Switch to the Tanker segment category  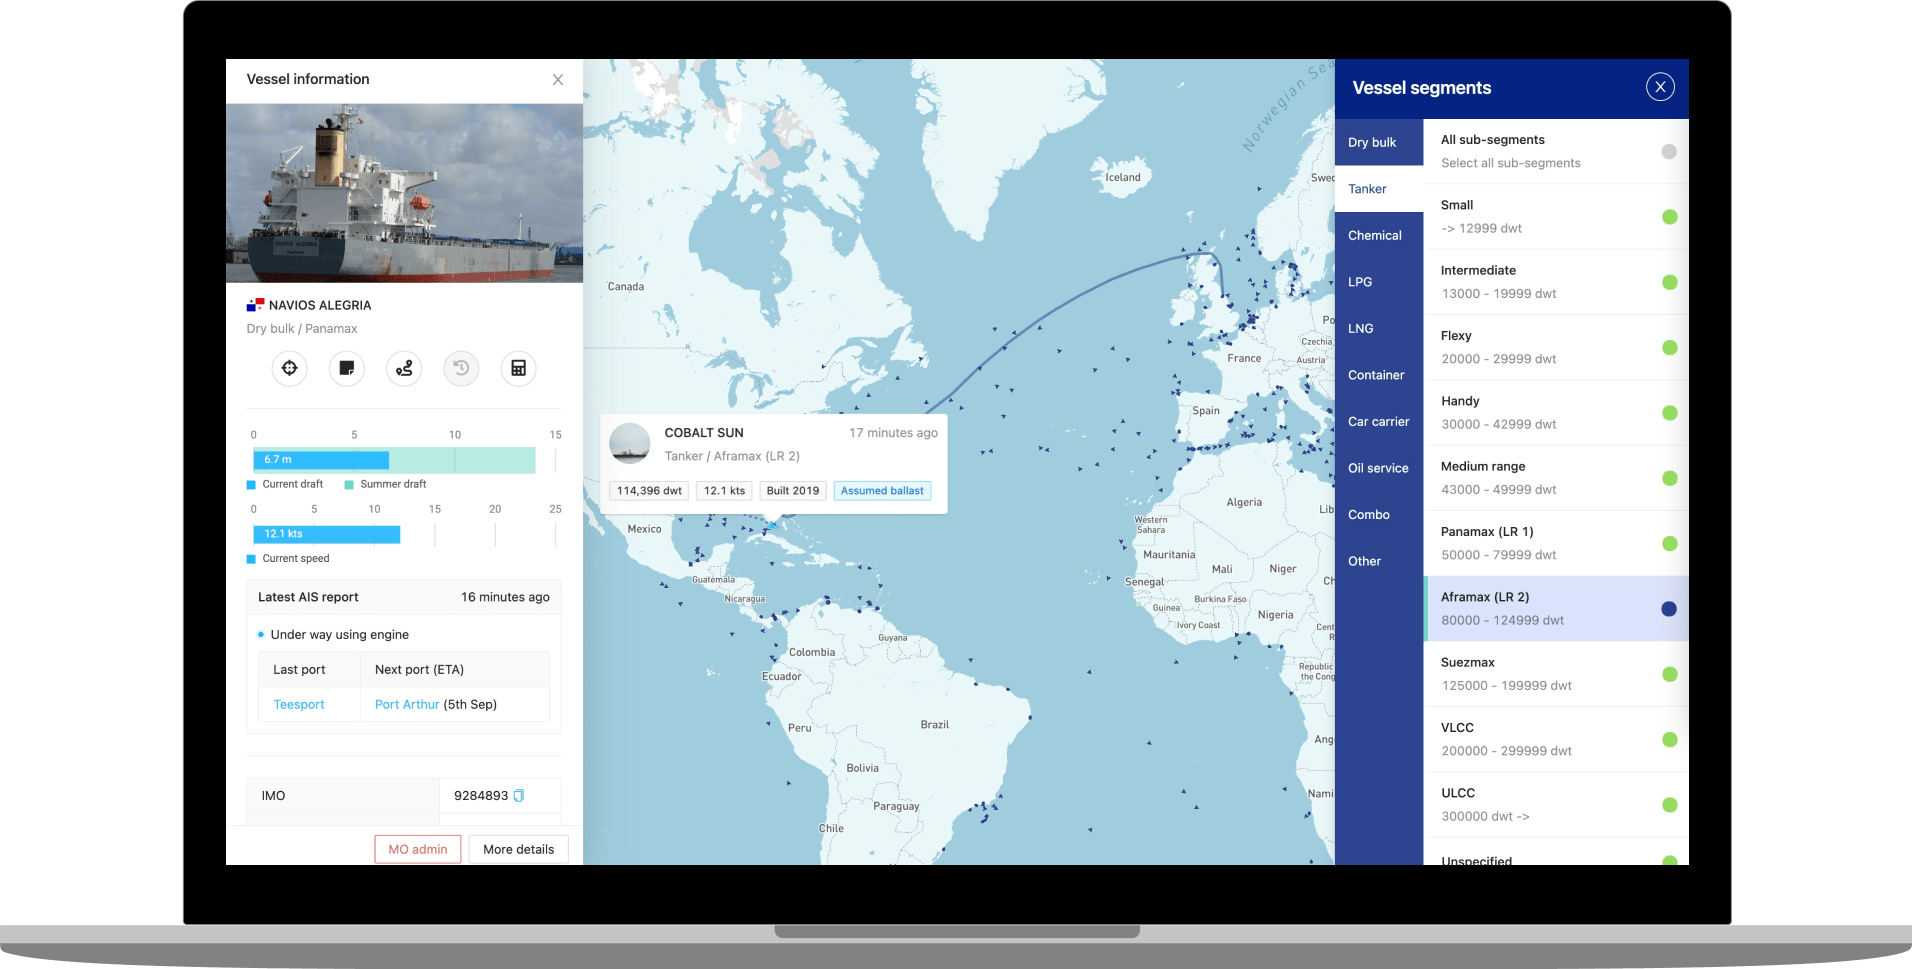coord(1367,188)
